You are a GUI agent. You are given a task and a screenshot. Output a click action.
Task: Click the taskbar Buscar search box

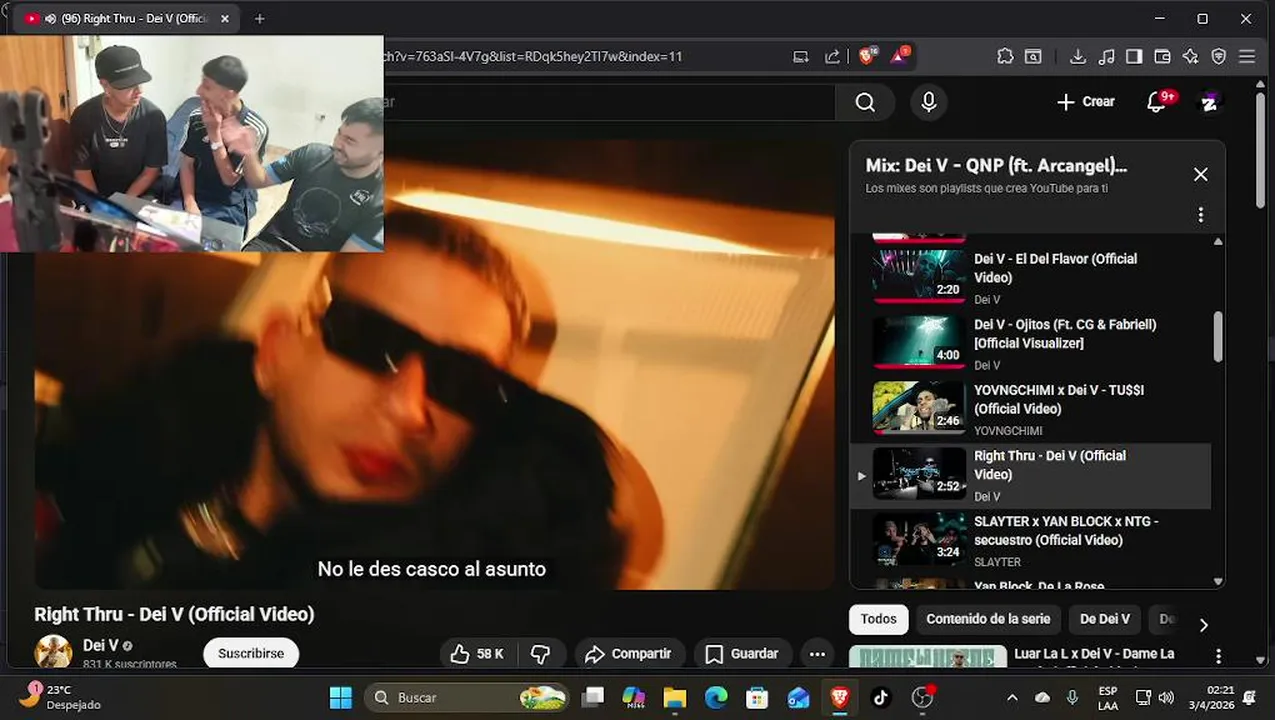[x=467, y=697]
